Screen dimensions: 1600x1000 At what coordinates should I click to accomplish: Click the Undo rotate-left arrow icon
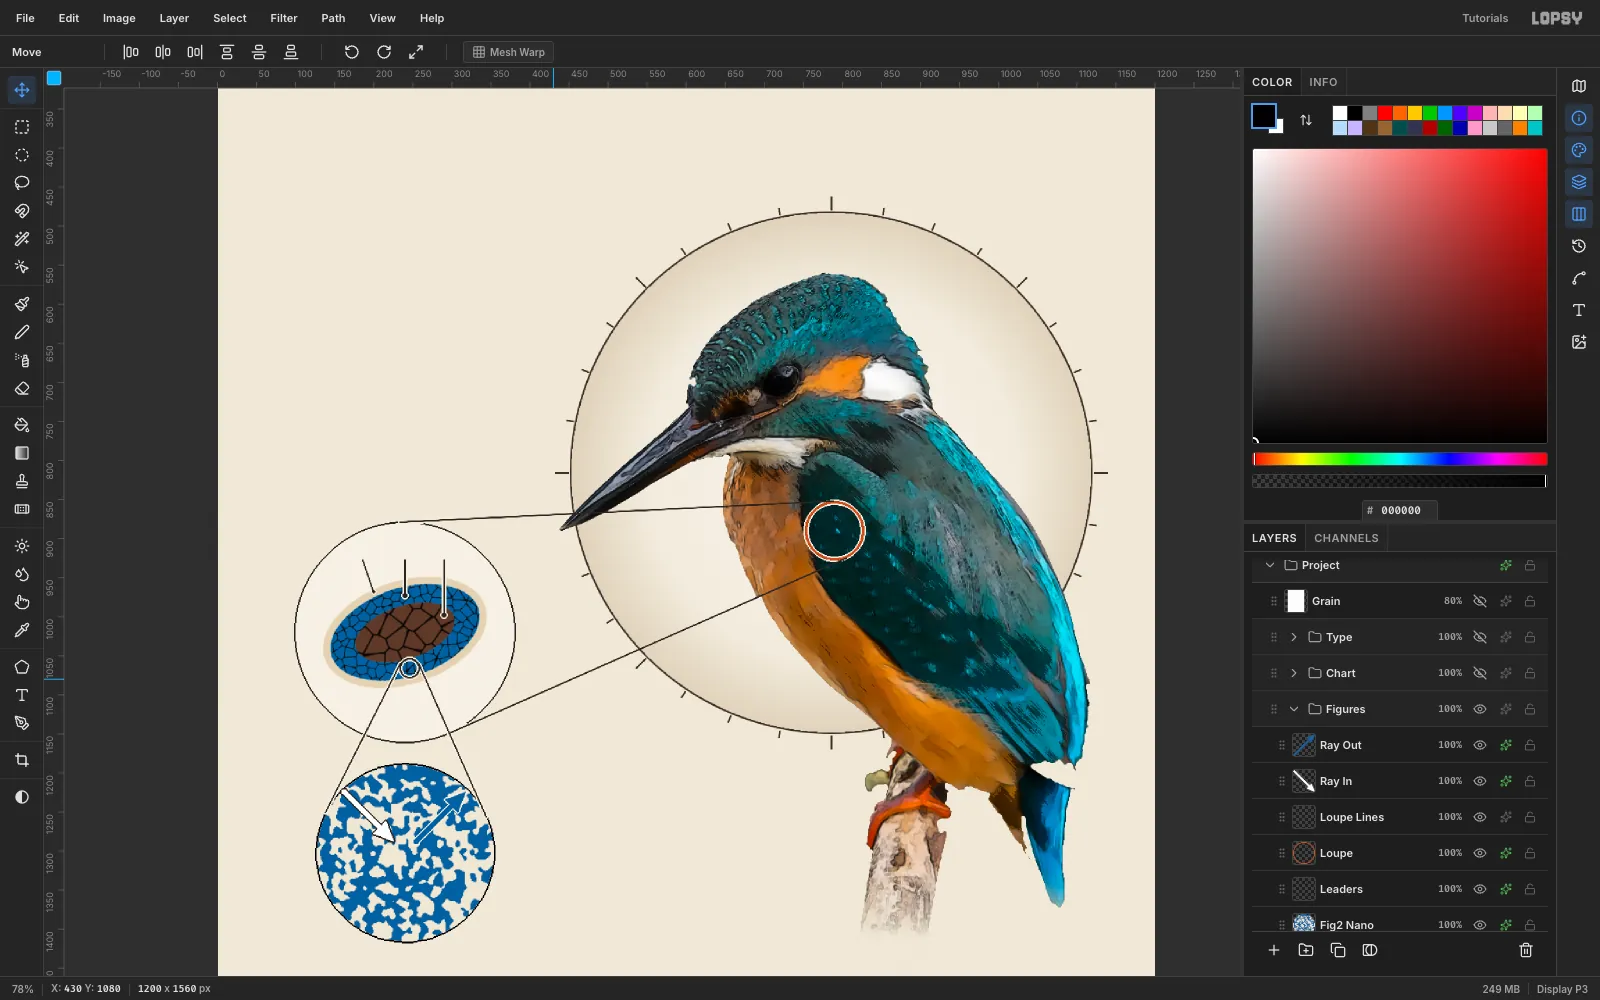352,52
